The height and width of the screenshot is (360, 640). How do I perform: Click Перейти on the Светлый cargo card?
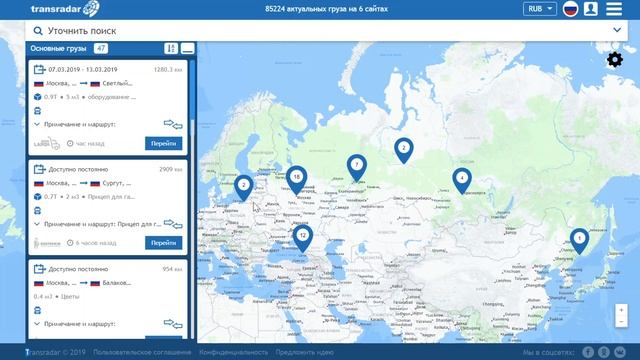tap(164, 143)
